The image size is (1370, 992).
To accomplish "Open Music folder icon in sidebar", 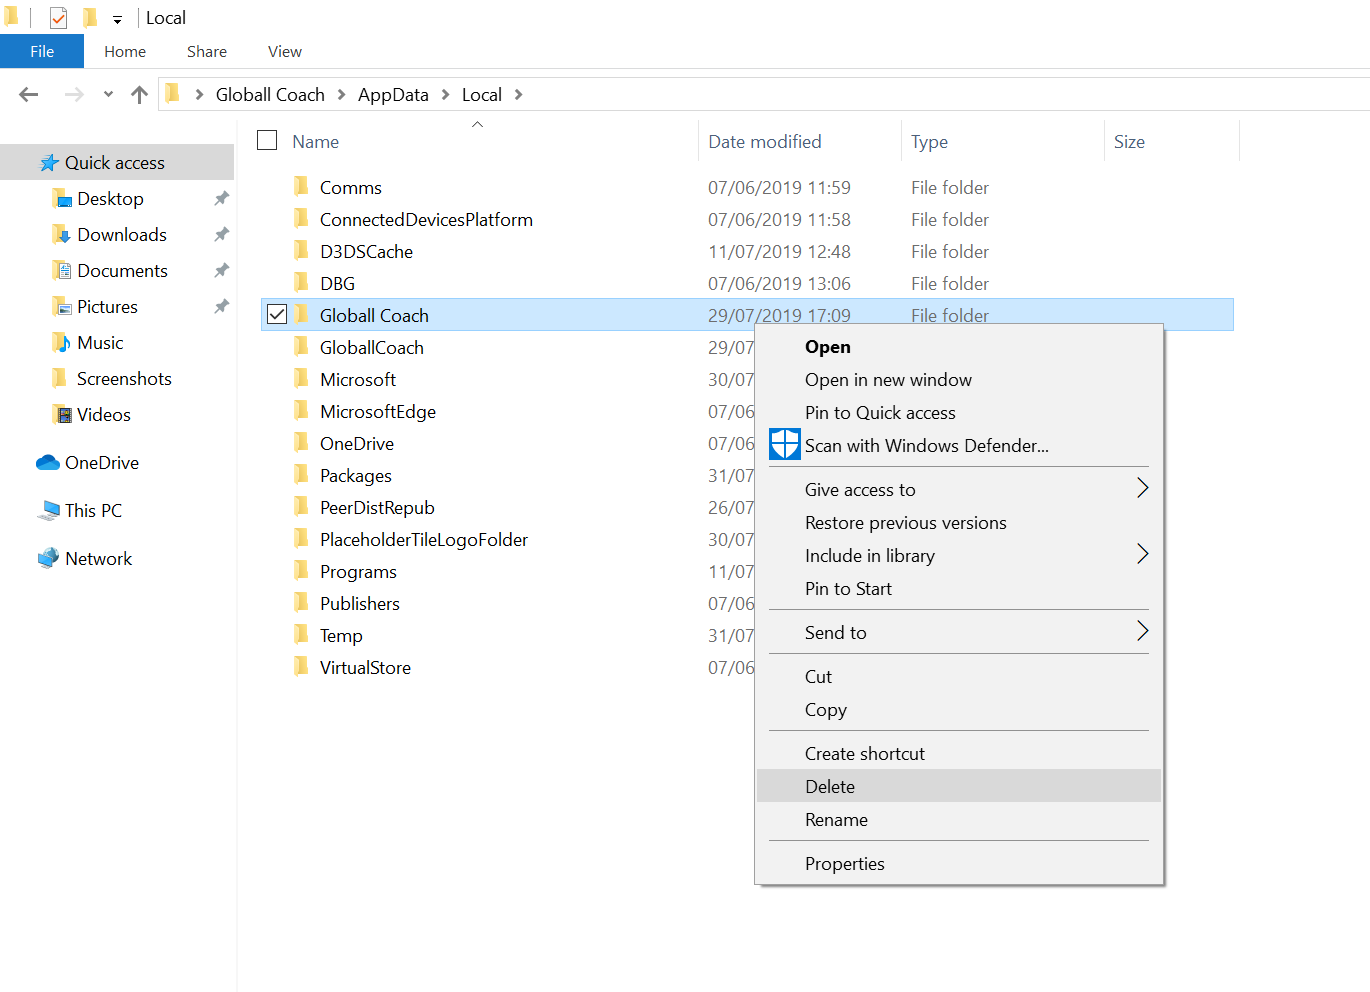I will pos(62,342).
